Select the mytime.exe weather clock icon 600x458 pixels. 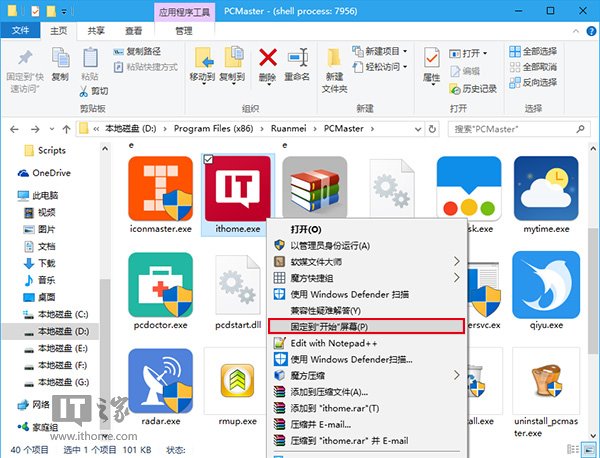pos(546,188)
